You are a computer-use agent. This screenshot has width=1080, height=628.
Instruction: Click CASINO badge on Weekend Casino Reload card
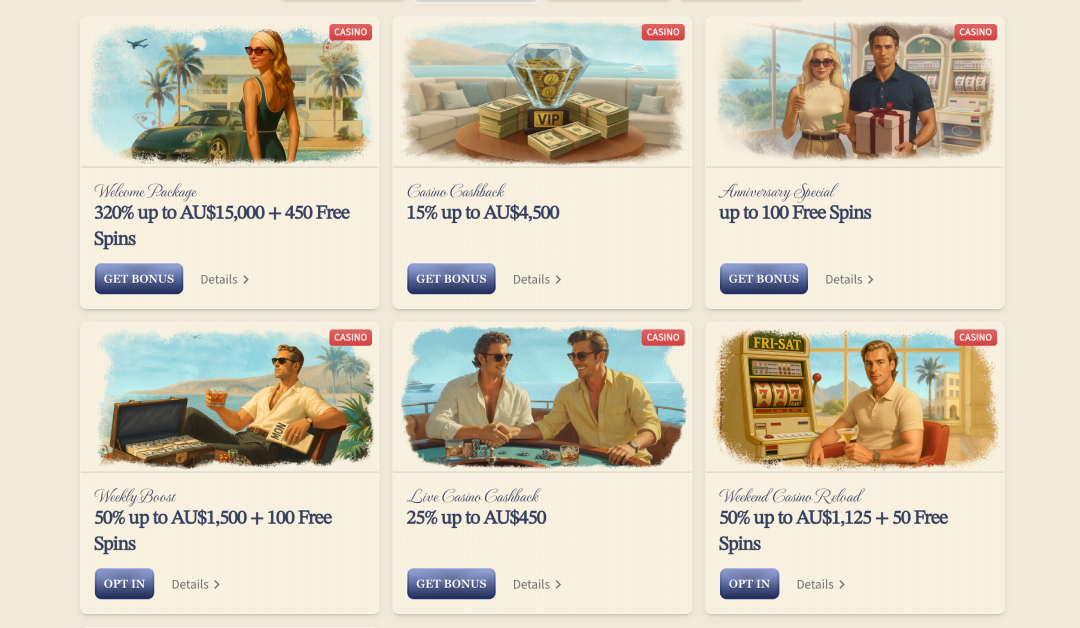(975, 337)
